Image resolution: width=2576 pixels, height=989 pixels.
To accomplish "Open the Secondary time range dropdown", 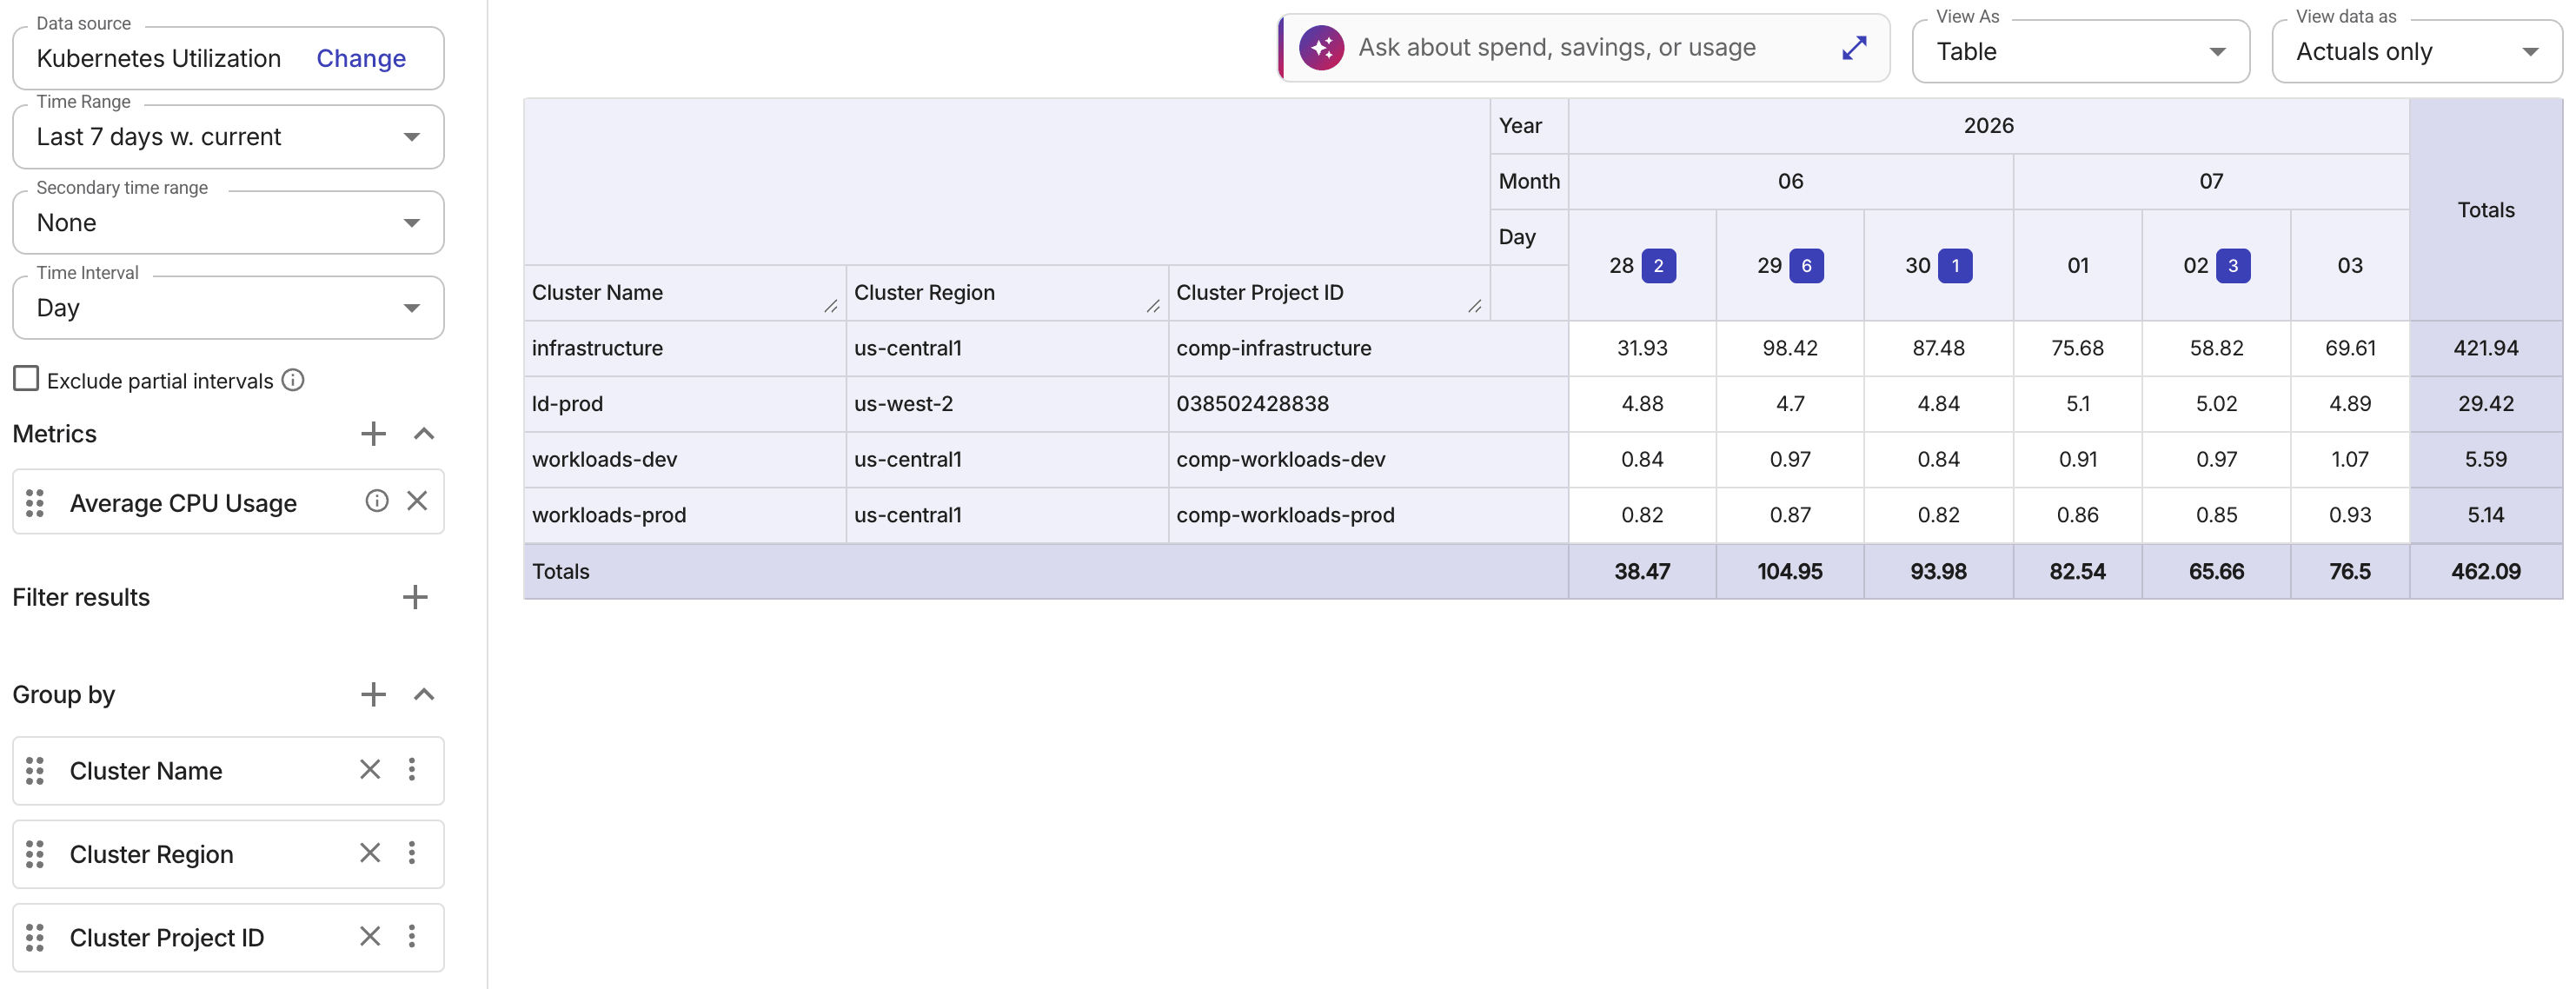I will pos(228,223).
